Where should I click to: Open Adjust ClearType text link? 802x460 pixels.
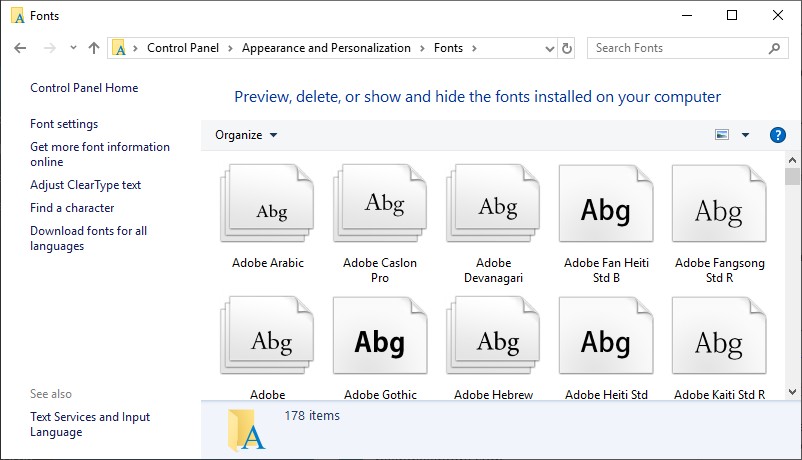85,185
